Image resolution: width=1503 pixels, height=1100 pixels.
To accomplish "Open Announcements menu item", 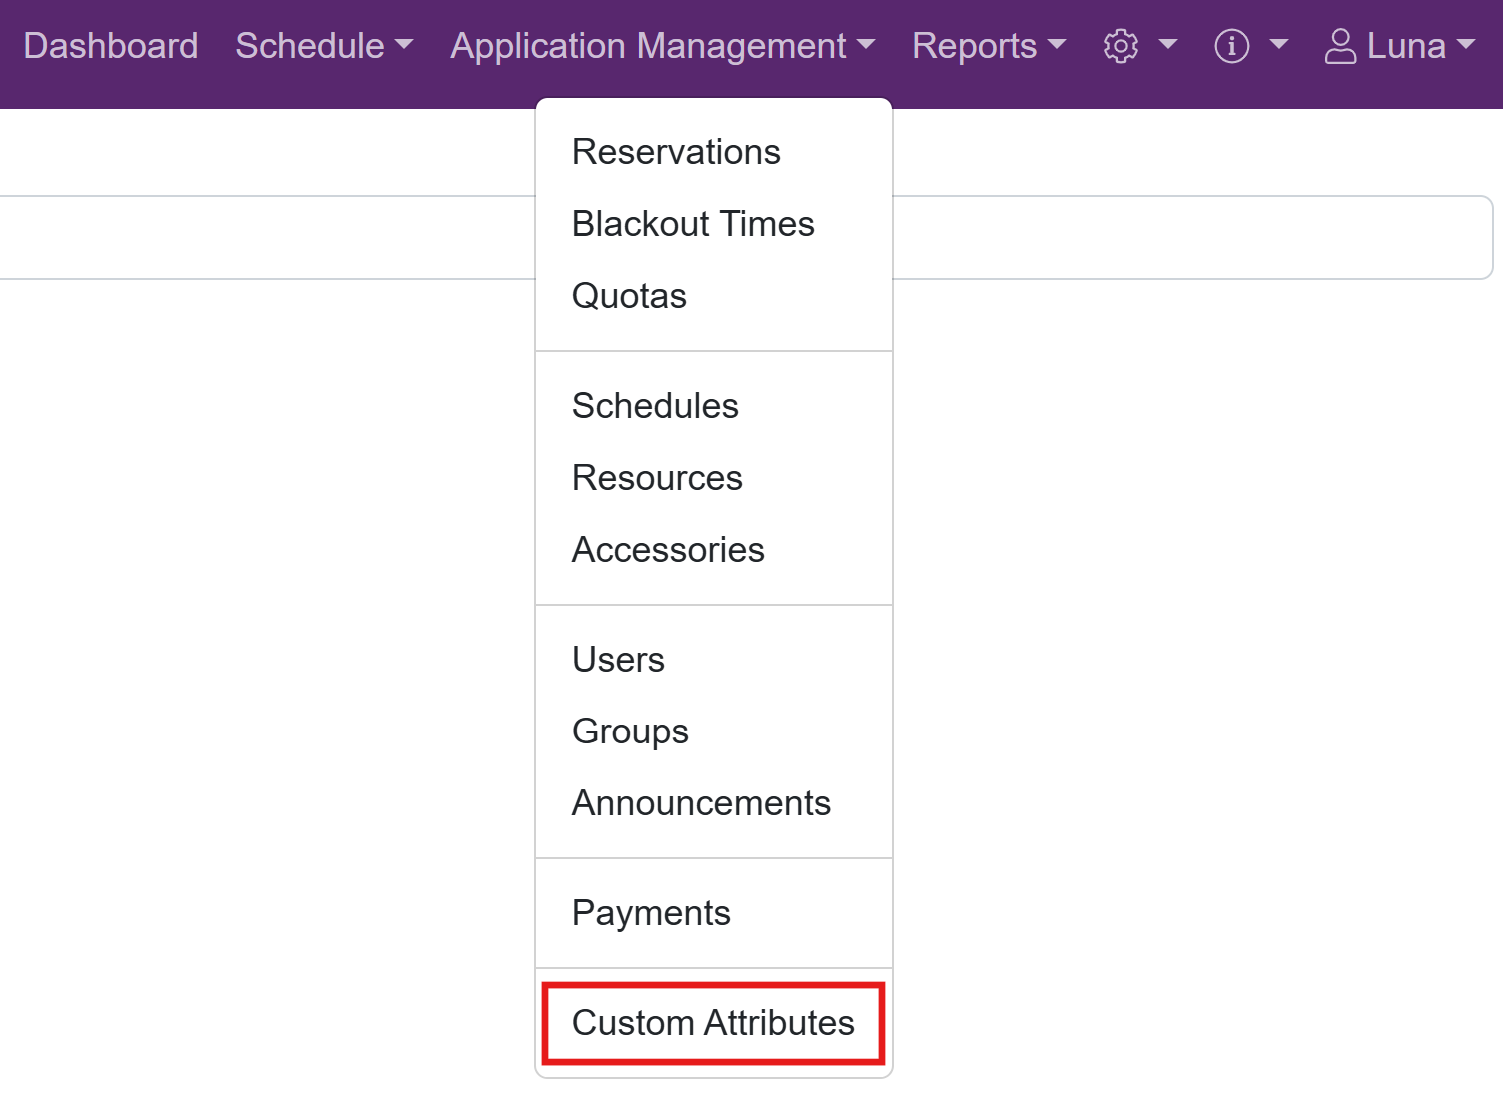I will [701, 803].
